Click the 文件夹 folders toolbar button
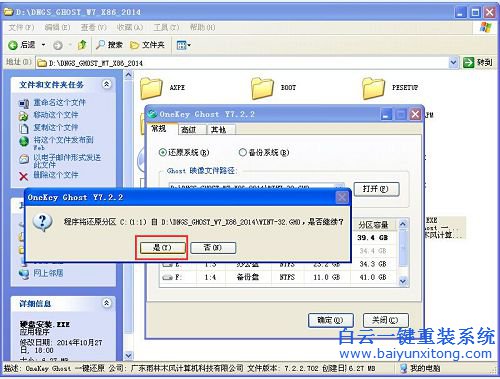This screenshot has width=500, height=379. click(147, 45)
